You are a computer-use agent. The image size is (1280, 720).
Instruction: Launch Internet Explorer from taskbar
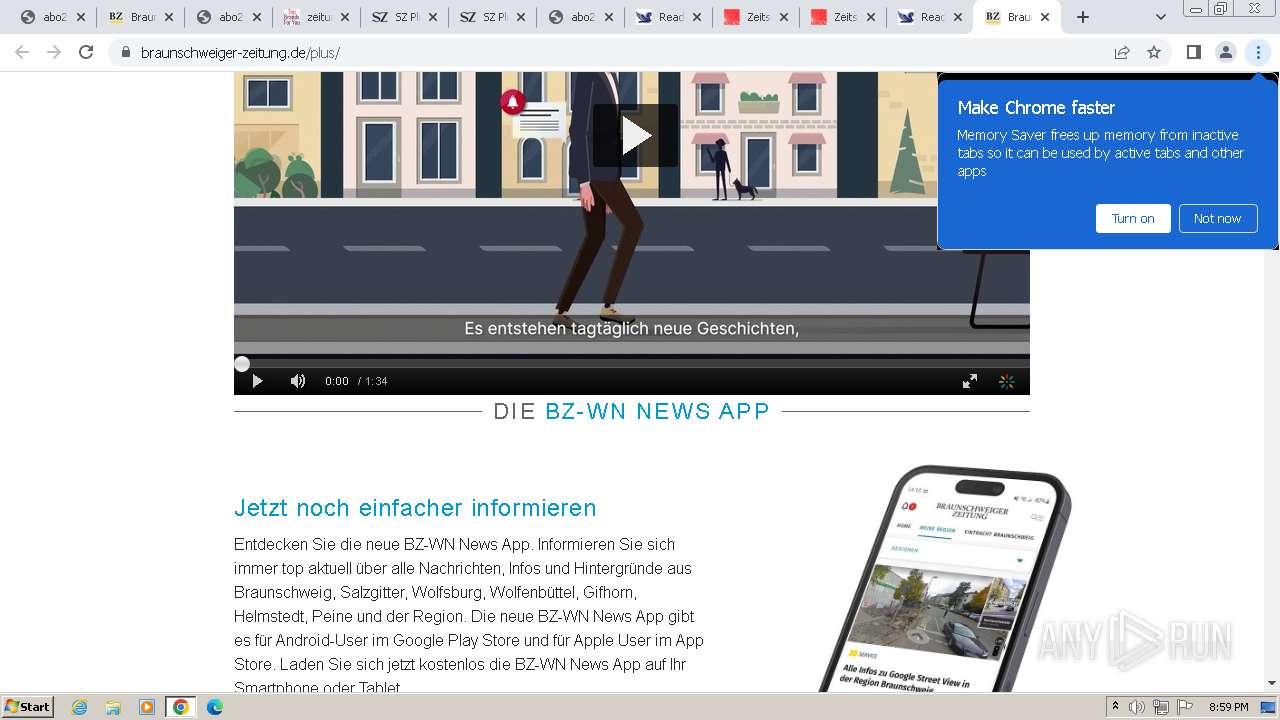(79, 707)
